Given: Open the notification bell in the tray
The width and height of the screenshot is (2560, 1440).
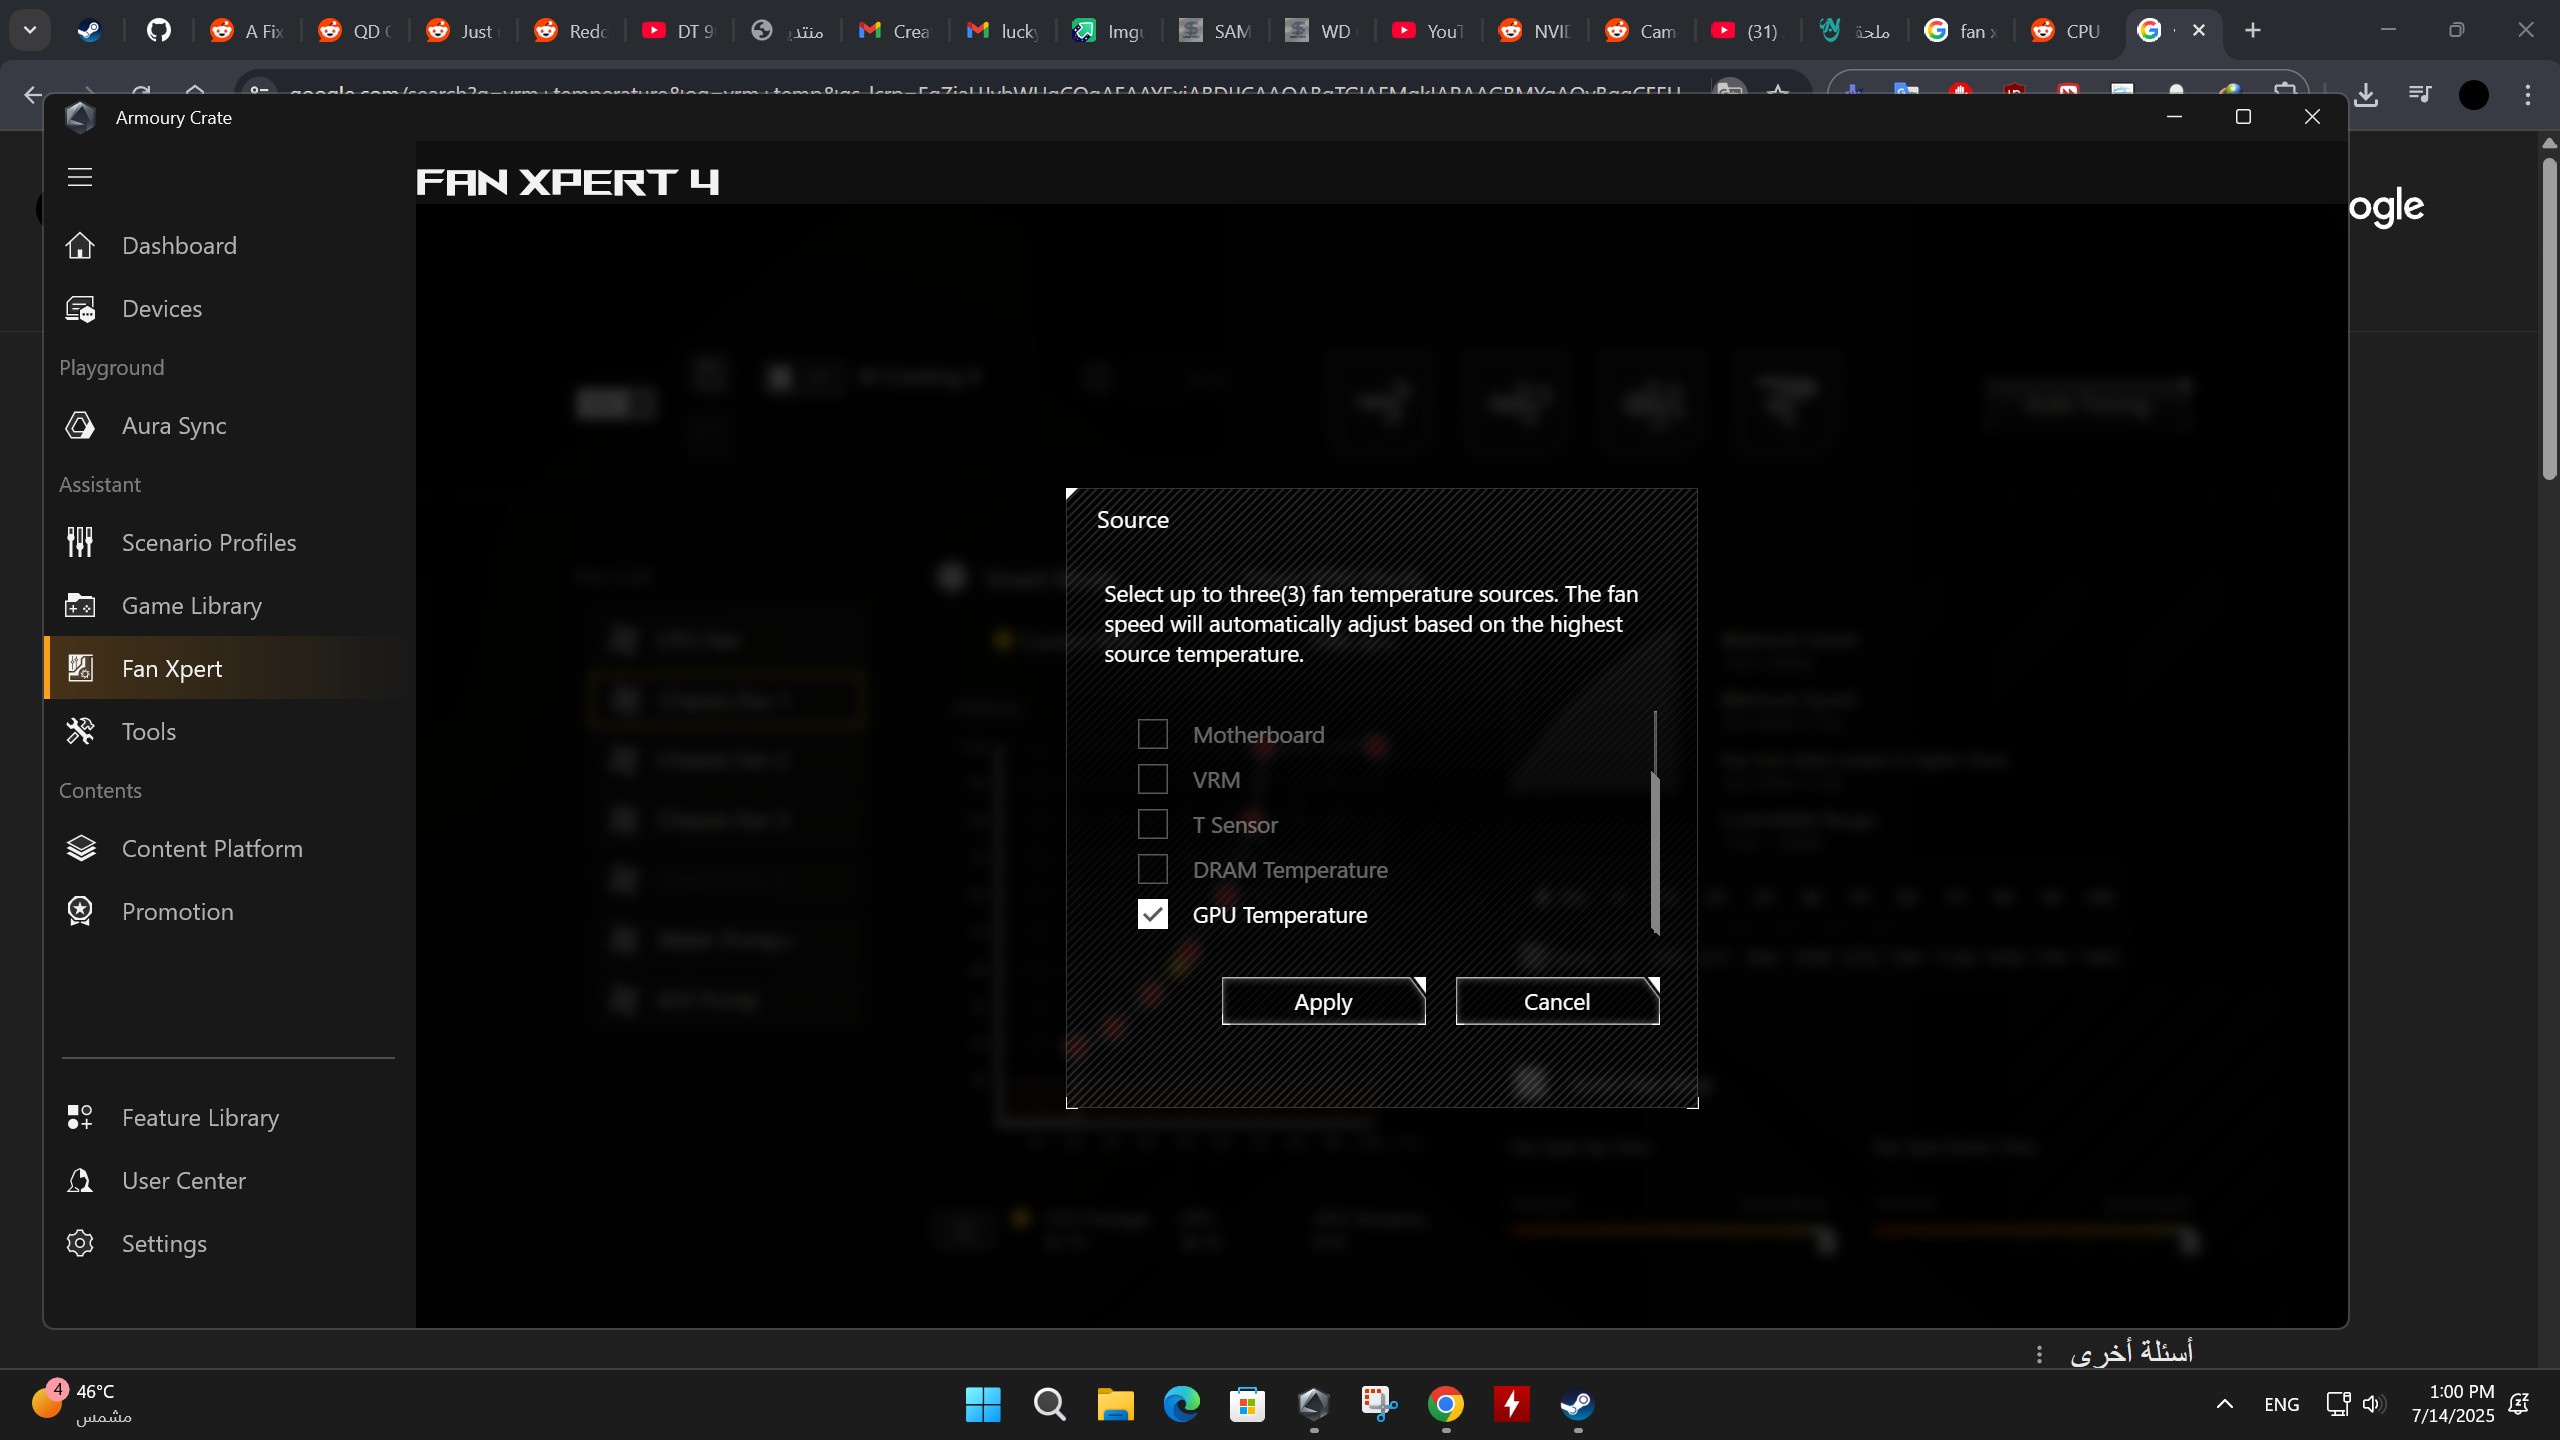Looking at the screenshot, I should [2520, 1405].
